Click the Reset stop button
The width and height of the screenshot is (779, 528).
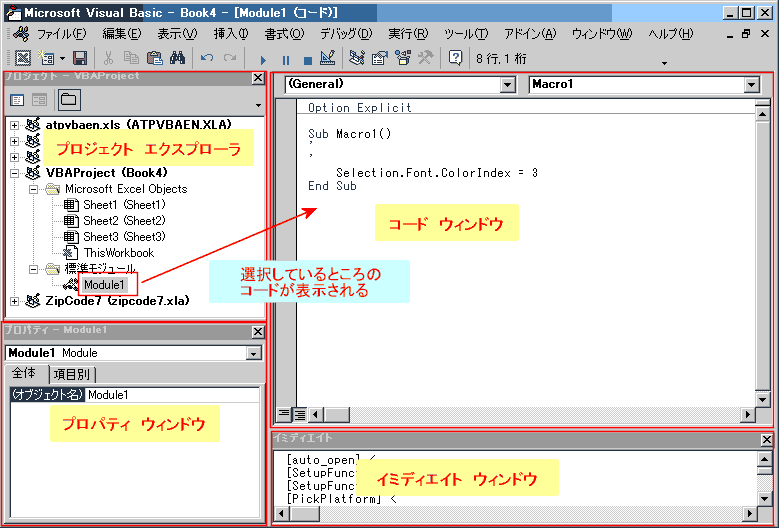pos(308,60)
